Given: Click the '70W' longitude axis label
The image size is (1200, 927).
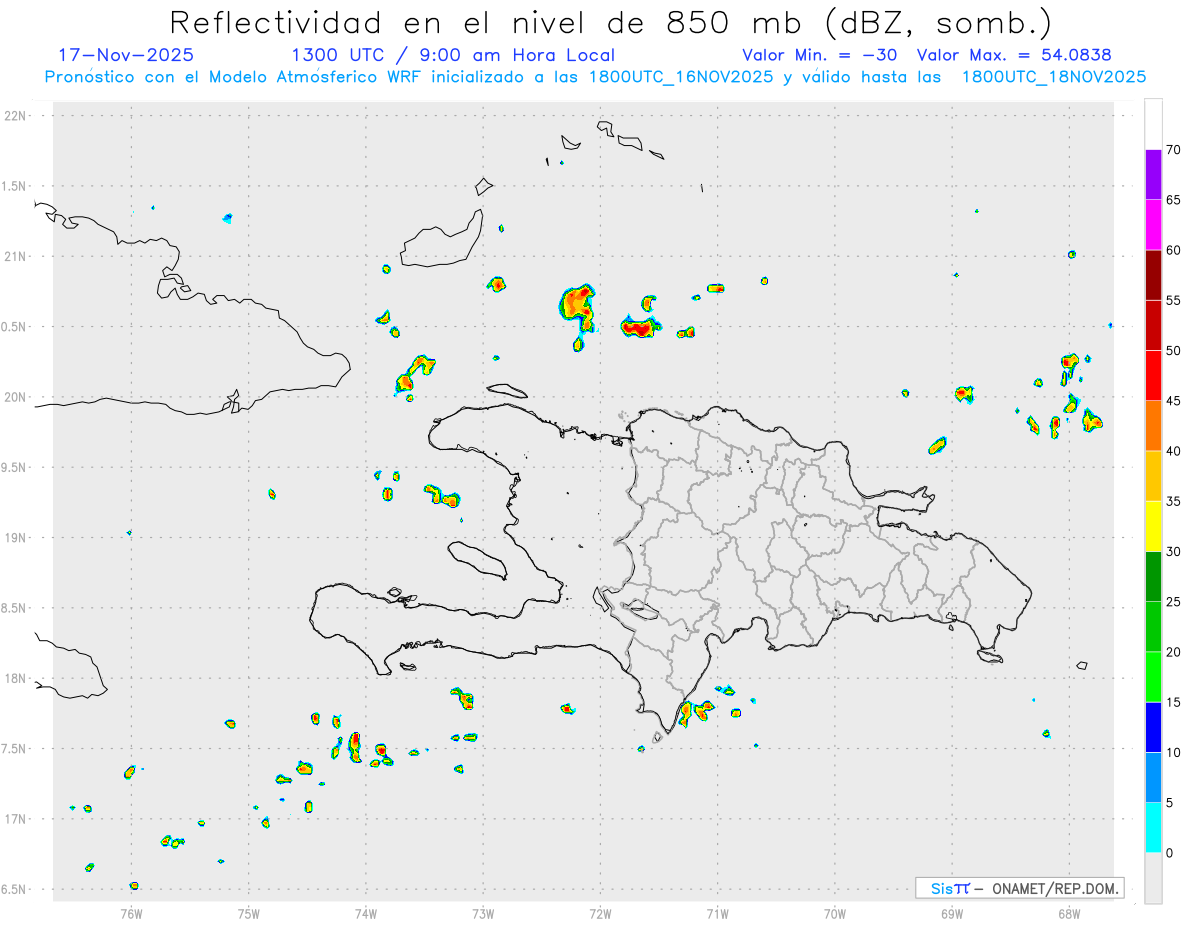Looking at the screenshot, I should (x=835, y=913).
